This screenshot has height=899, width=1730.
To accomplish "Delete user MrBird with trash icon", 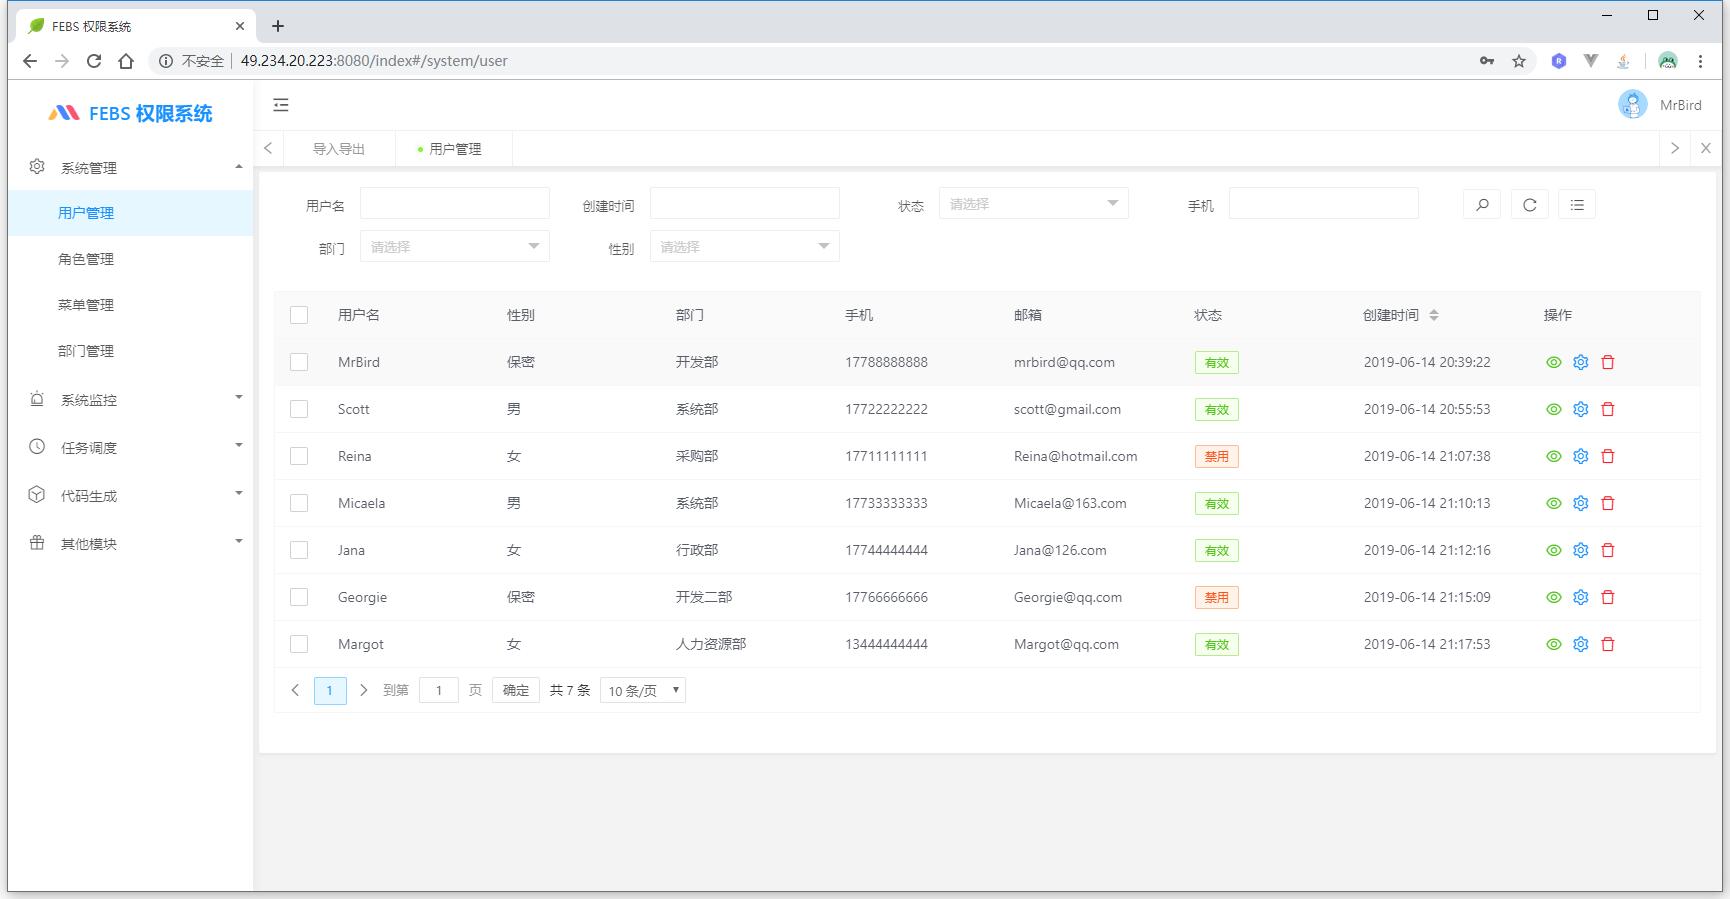I will tap(1608, 362).
